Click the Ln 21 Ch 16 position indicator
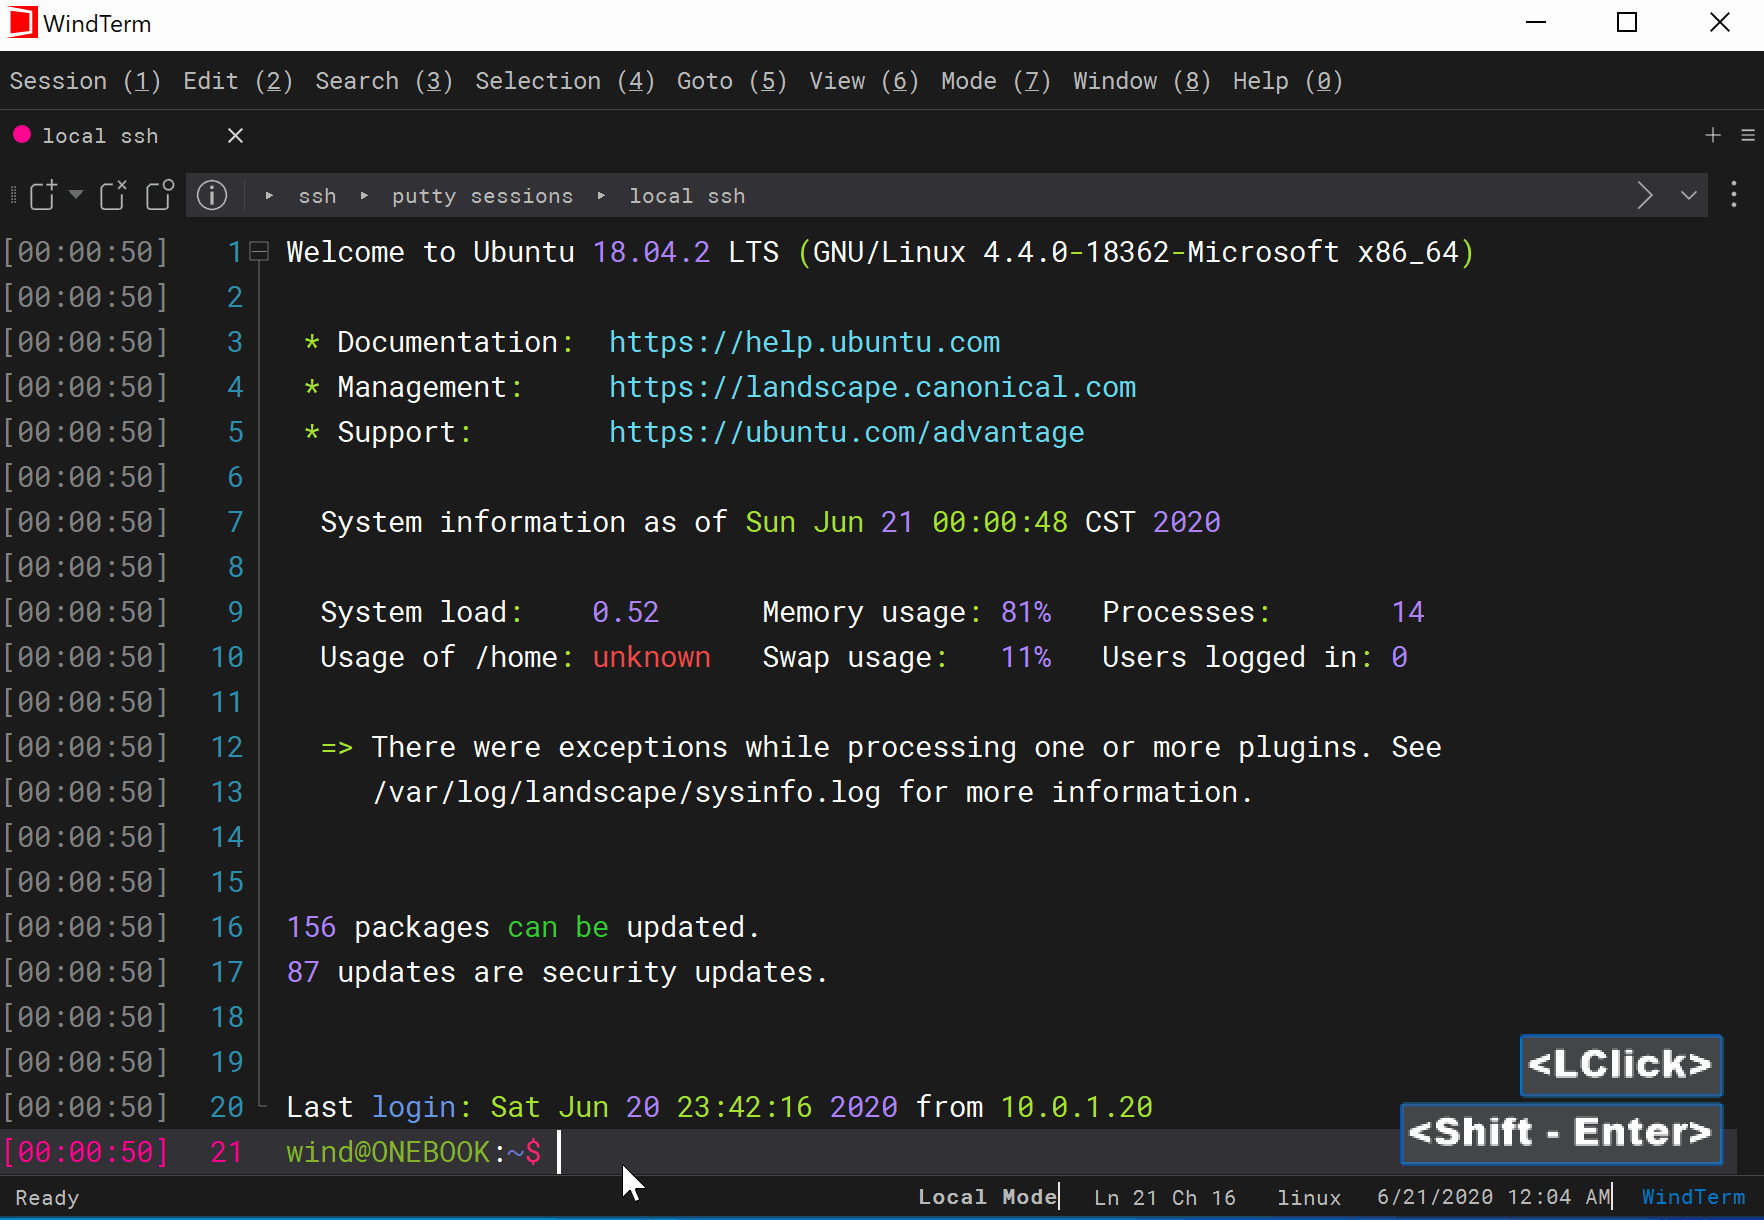The width and height of the screenshot is (1764, 1220). click(x=1165, y=1197)
